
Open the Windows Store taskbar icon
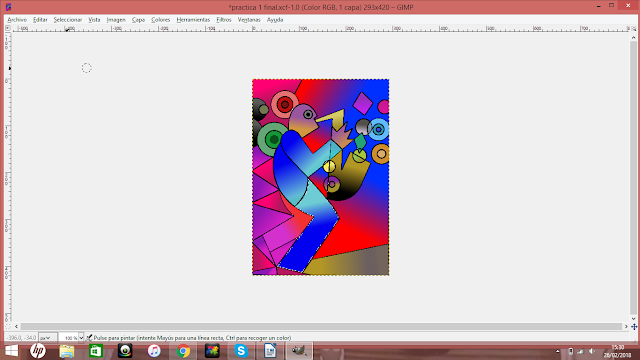click(x=96, y=351)
